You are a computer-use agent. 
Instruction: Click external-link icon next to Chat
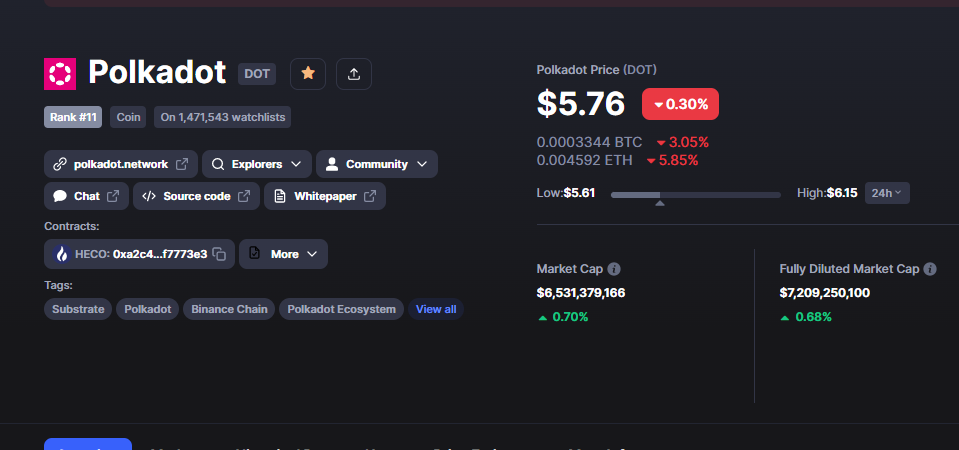113,196
